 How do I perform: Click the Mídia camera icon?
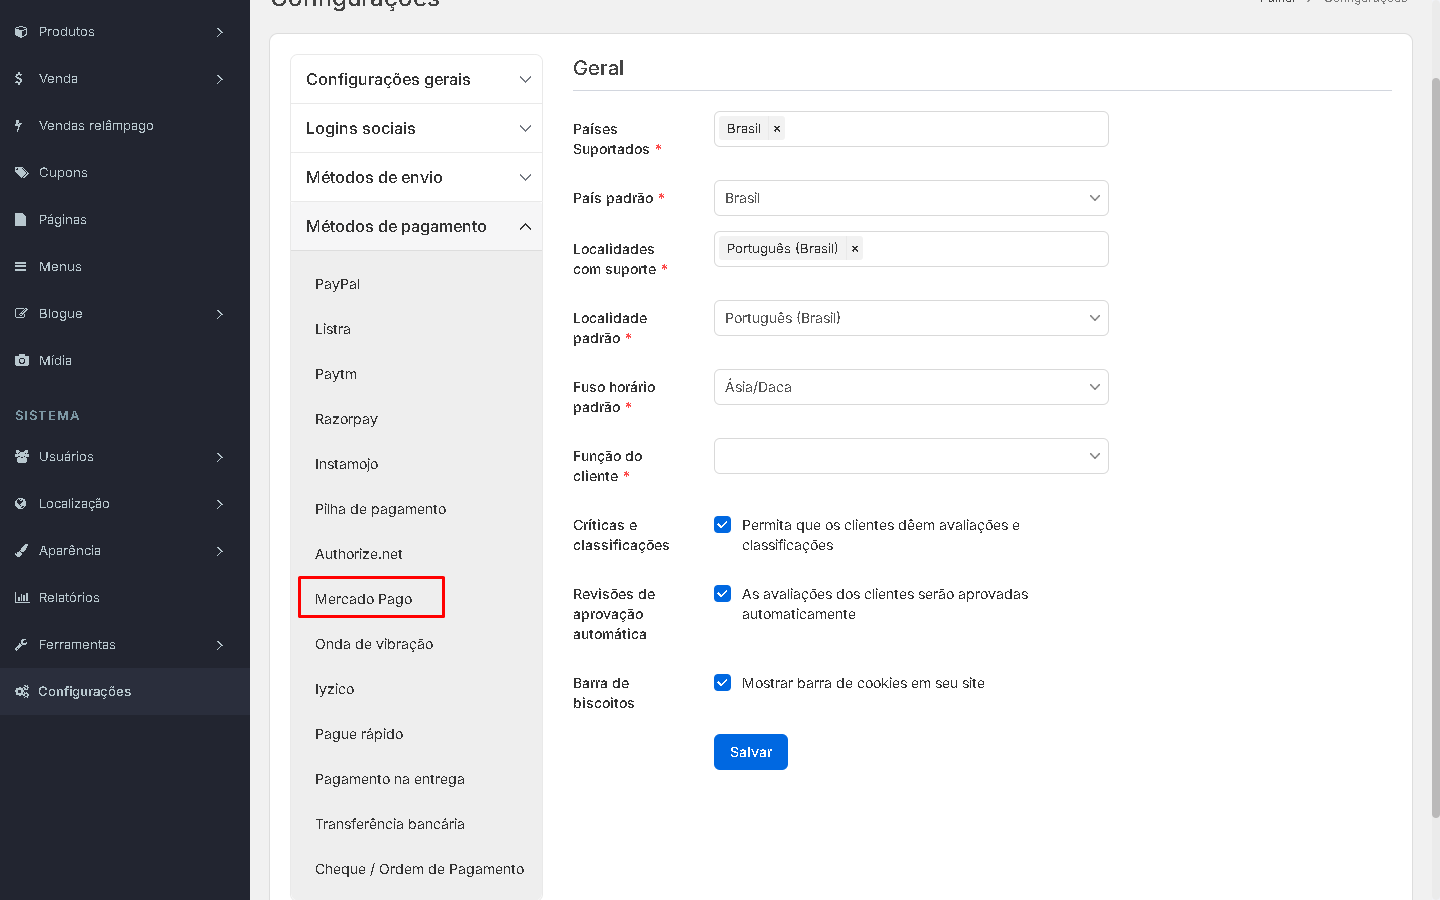pyautogui.click(x=21, y=361)
